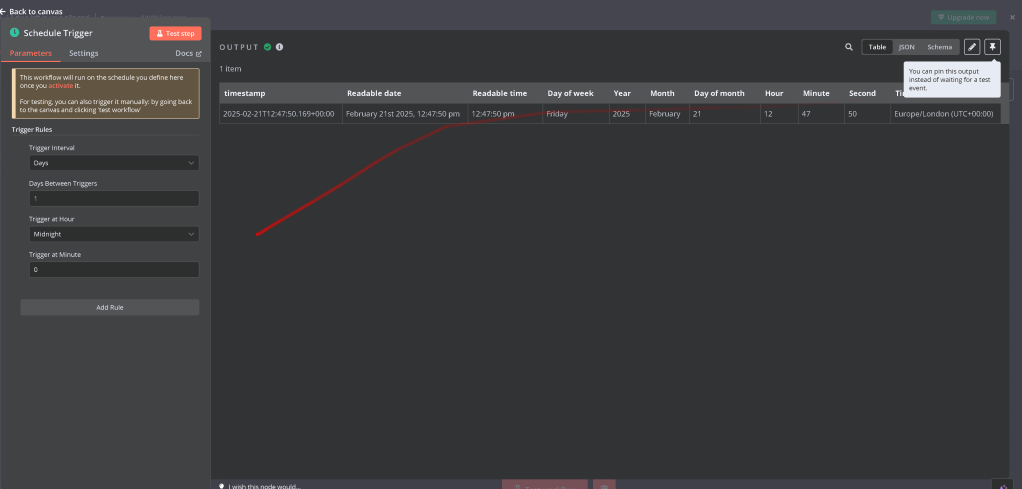Click the green success checkmark icon

pos(267,47)
